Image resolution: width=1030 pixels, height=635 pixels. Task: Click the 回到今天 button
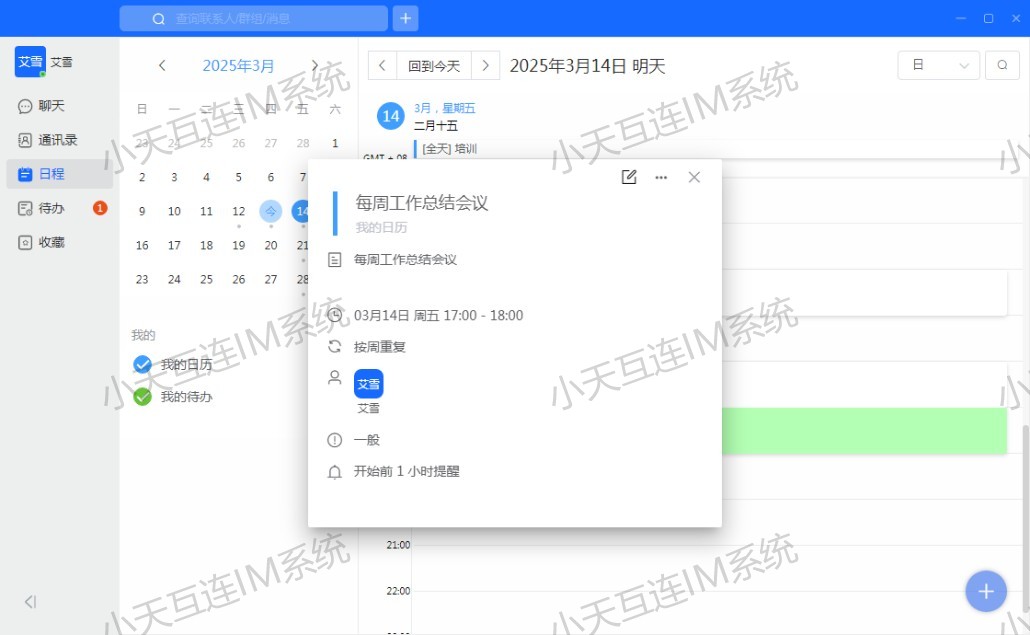pos(434,66)
